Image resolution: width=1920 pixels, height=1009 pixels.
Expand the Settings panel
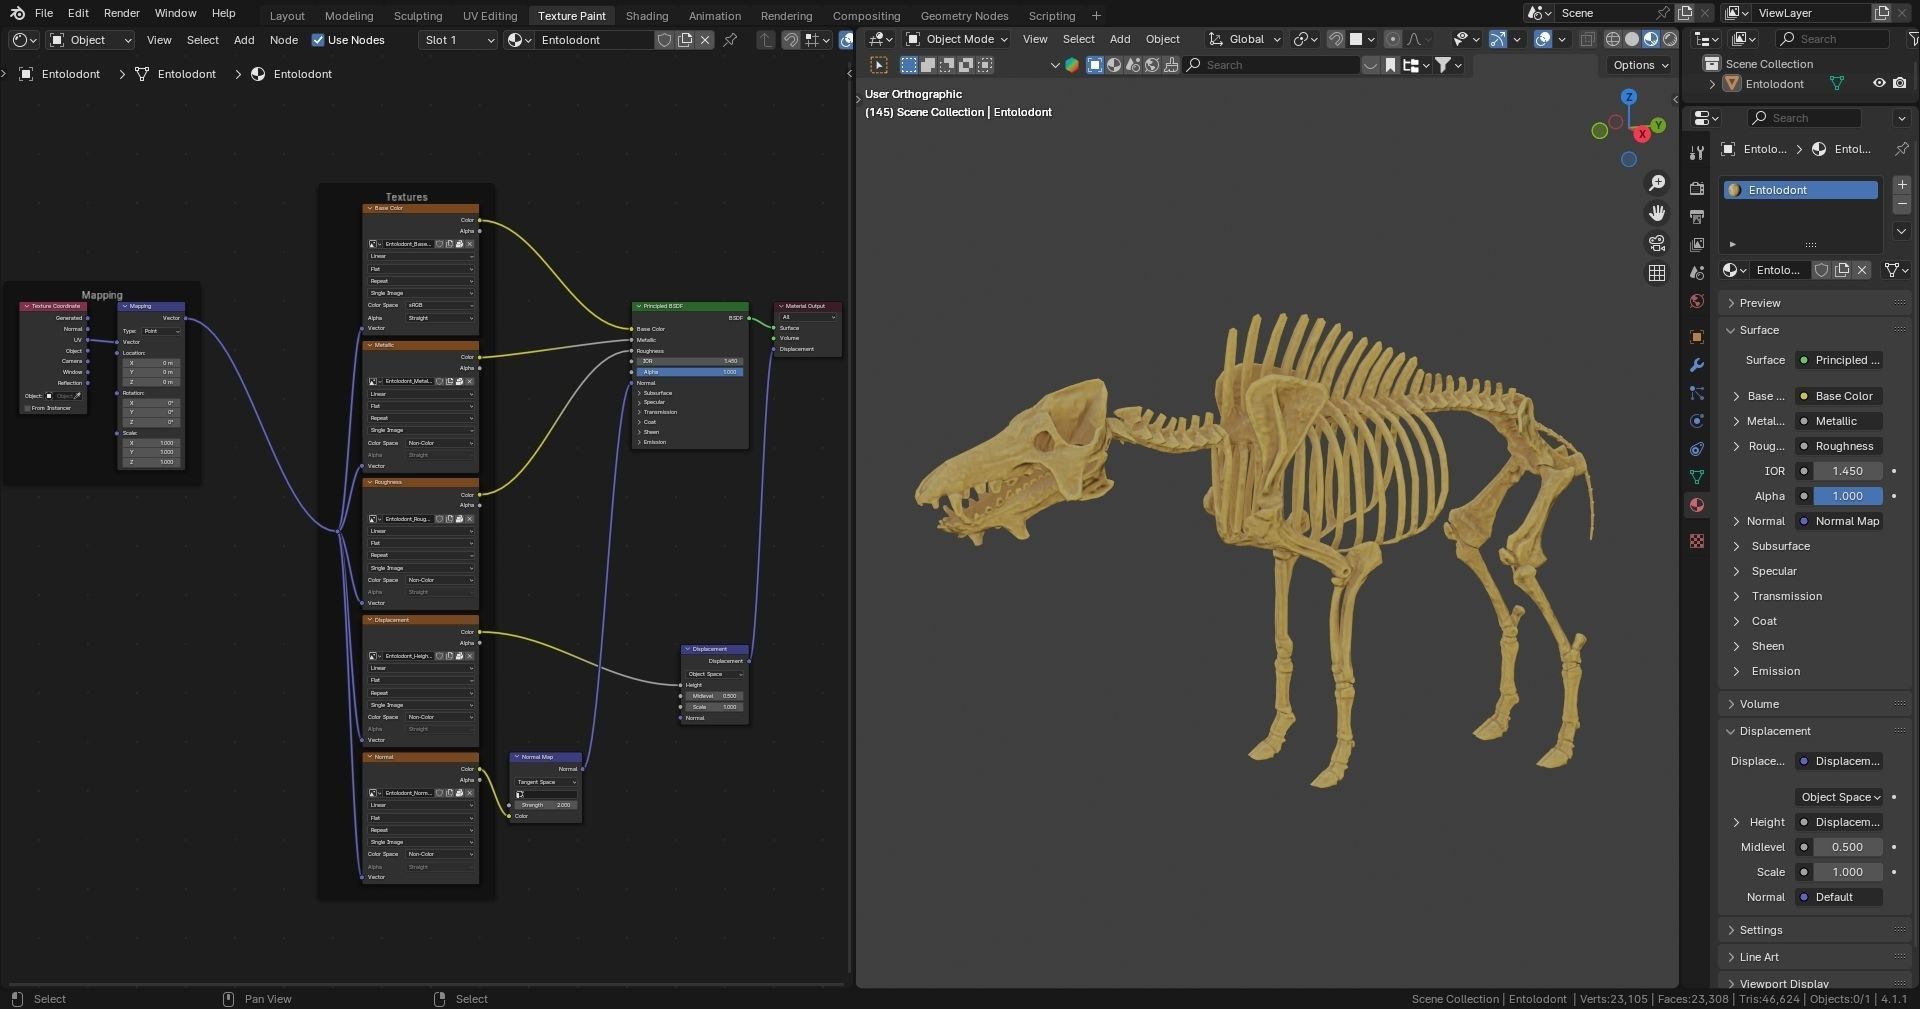click(1760, 930)
